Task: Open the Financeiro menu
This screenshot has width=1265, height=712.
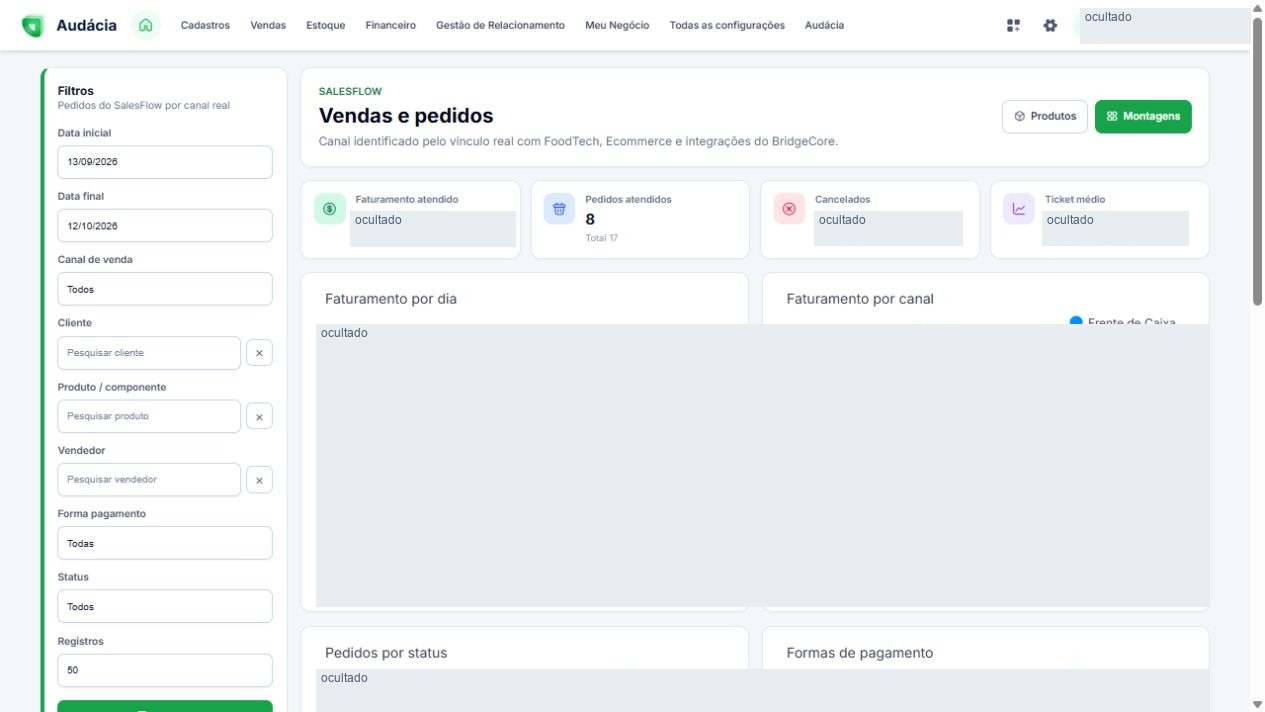Action: click(x=391, y=25)
